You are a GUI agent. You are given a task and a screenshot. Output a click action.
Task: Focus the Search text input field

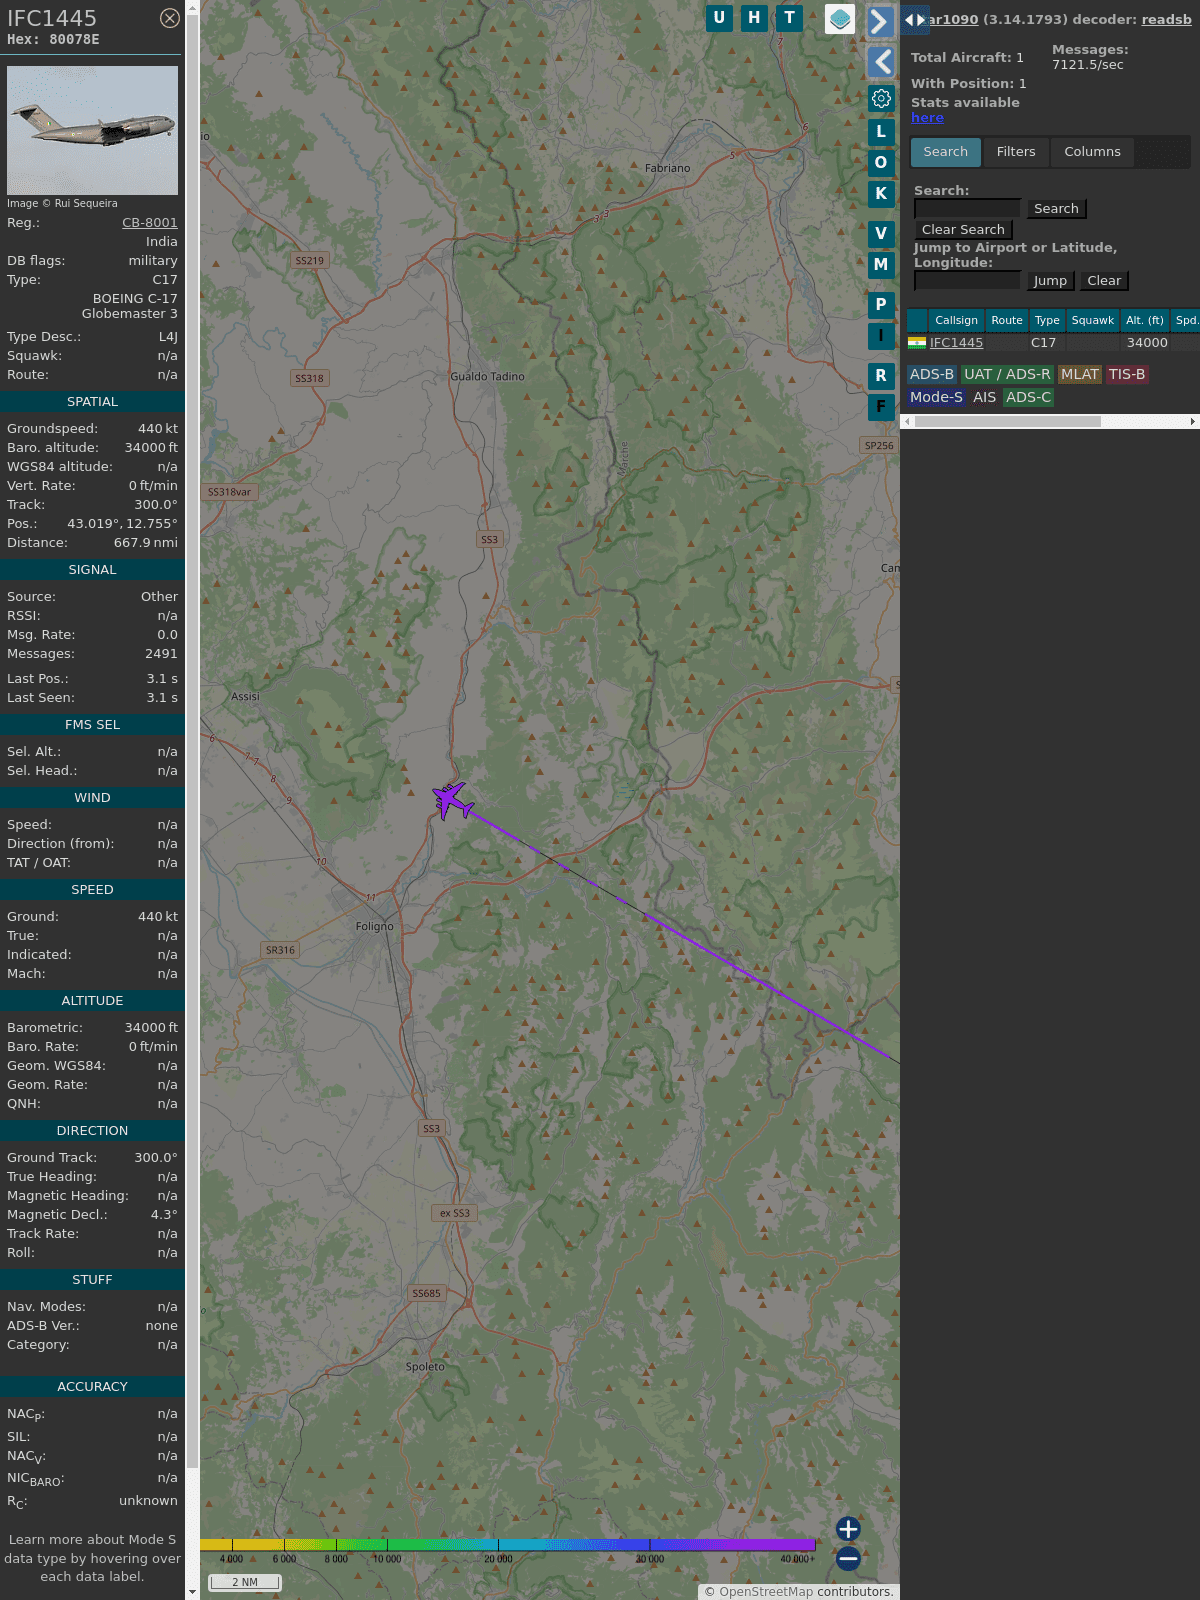point(967,208)
